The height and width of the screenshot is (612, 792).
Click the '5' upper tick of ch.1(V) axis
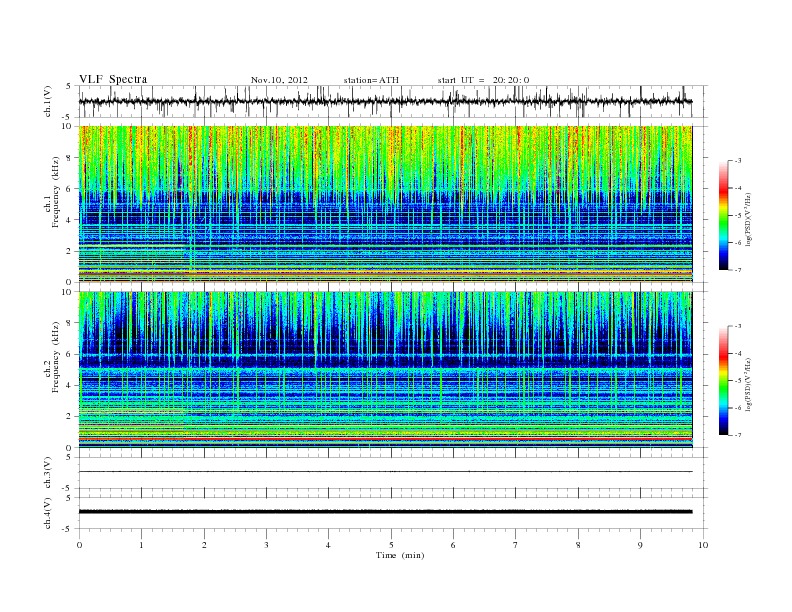[69, 86]
